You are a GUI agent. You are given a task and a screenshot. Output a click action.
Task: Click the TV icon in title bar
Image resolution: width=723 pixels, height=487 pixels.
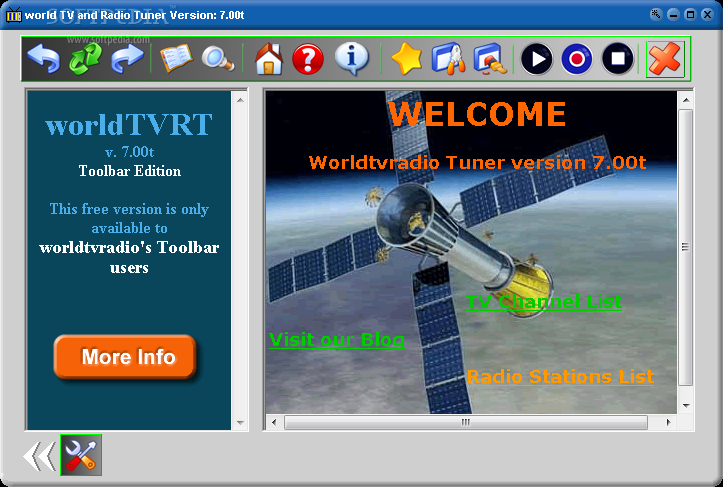[x=14, y=15]
